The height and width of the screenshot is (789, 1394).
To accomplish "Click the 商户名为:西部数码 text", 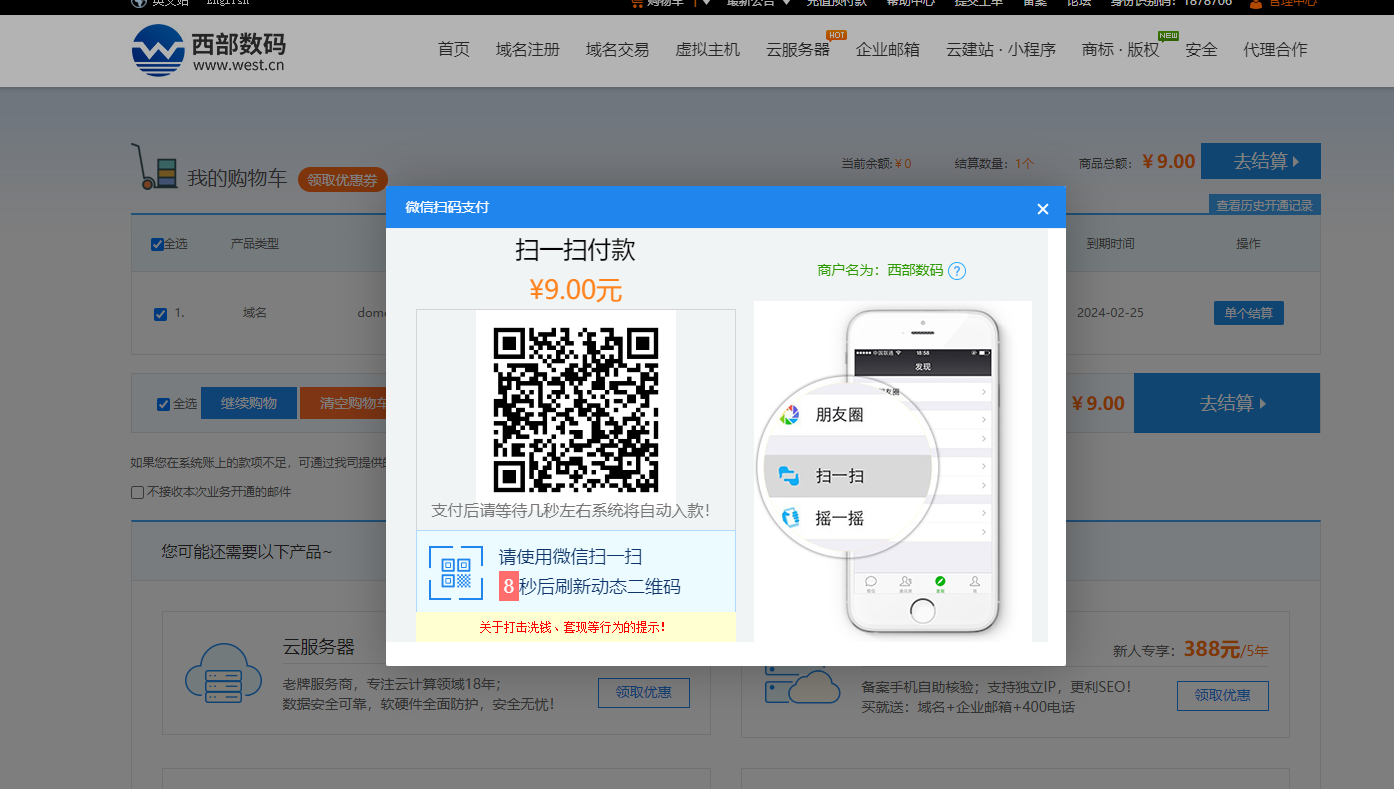I will click(880, 270).
